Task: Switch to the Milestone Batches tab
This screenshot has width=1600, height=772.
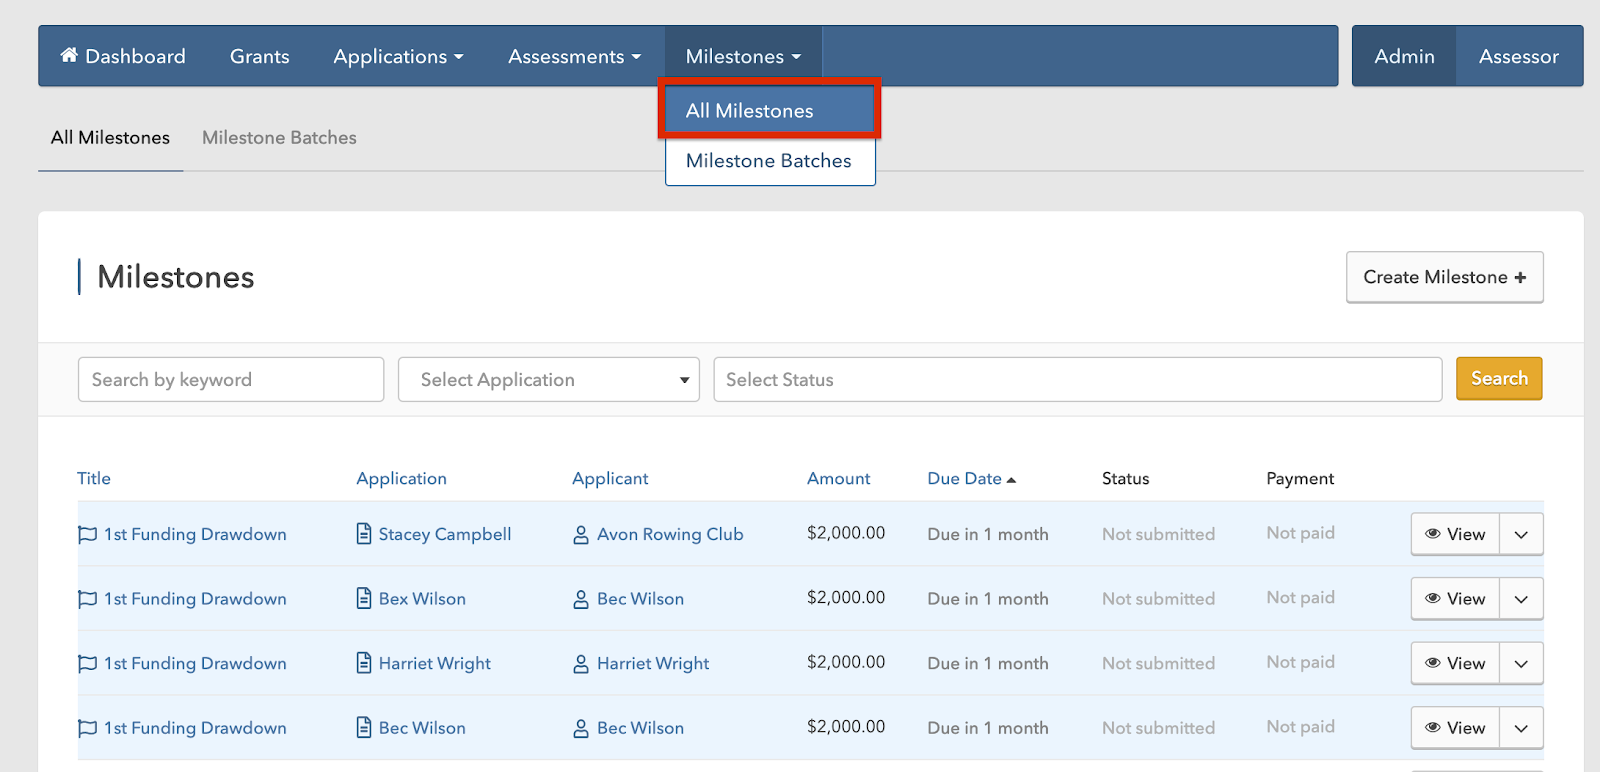Action: click(279, 138)
